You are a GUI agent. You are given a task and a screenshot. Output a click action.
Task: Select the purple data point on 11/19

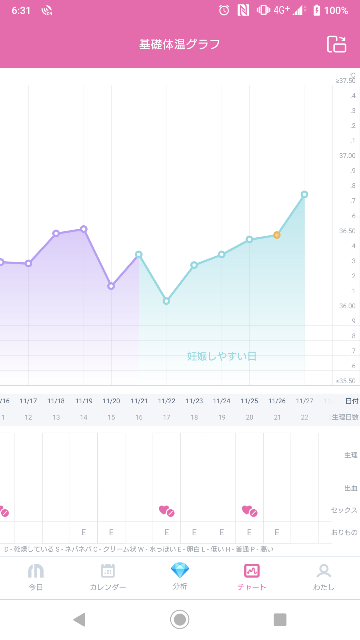click(x=84, y=229)
